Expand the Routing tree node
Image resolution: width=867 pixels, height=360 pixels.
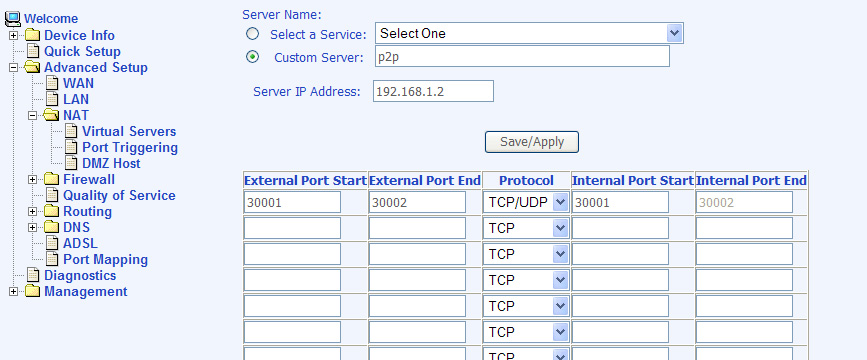click(x=32, y=212)
